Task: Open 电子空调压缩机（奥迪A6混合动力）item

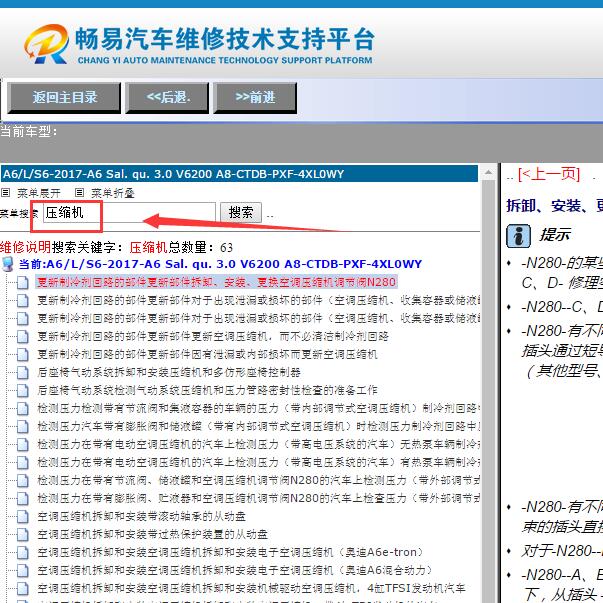Action: tap(235, 570)
